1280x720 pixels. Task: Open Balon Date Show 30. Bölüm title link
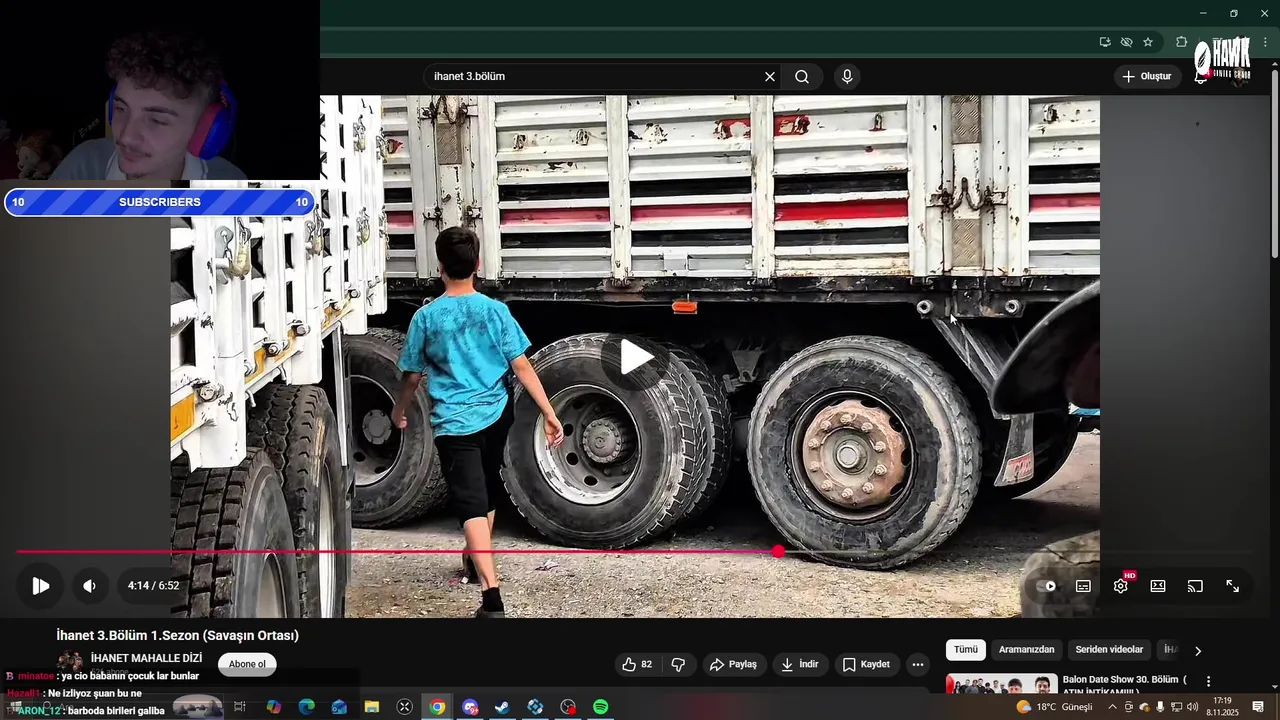coord(1124,685)
